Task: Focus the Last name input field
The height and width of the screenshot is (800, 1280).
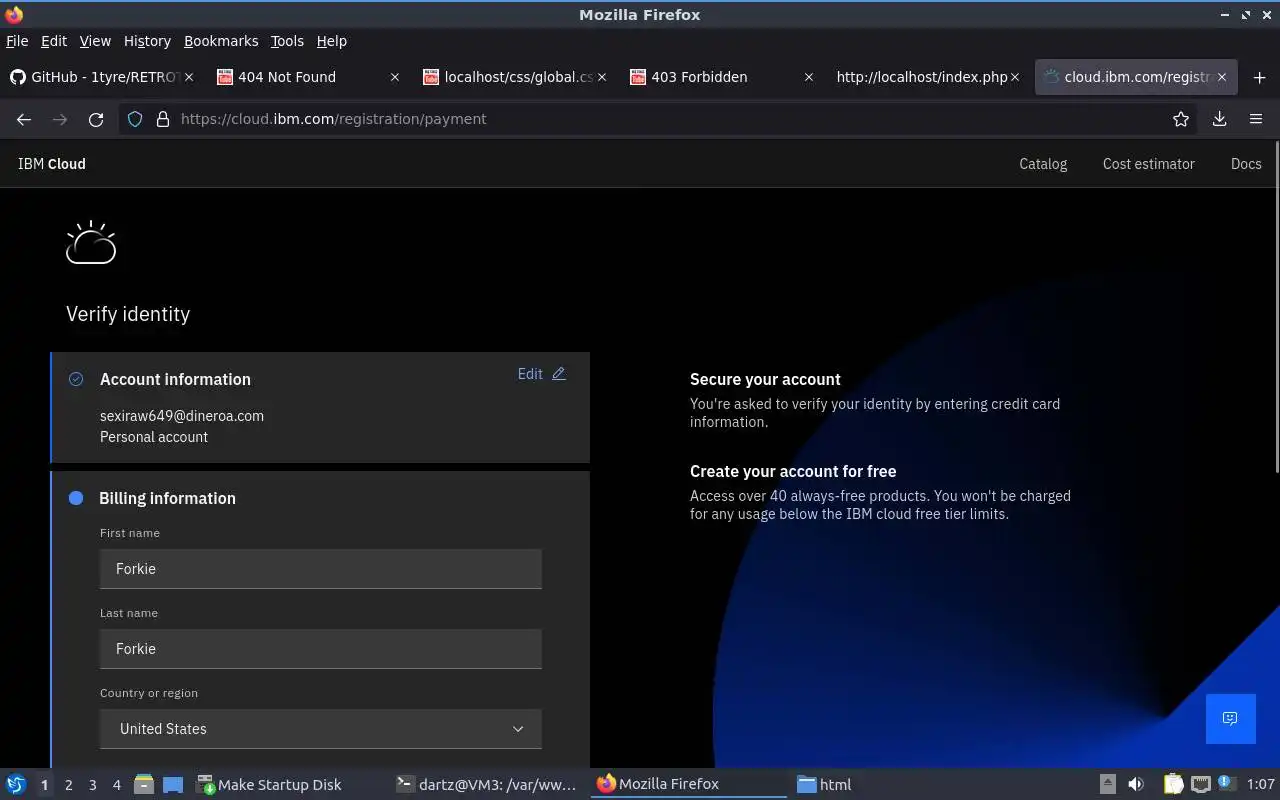Action: 321,649
